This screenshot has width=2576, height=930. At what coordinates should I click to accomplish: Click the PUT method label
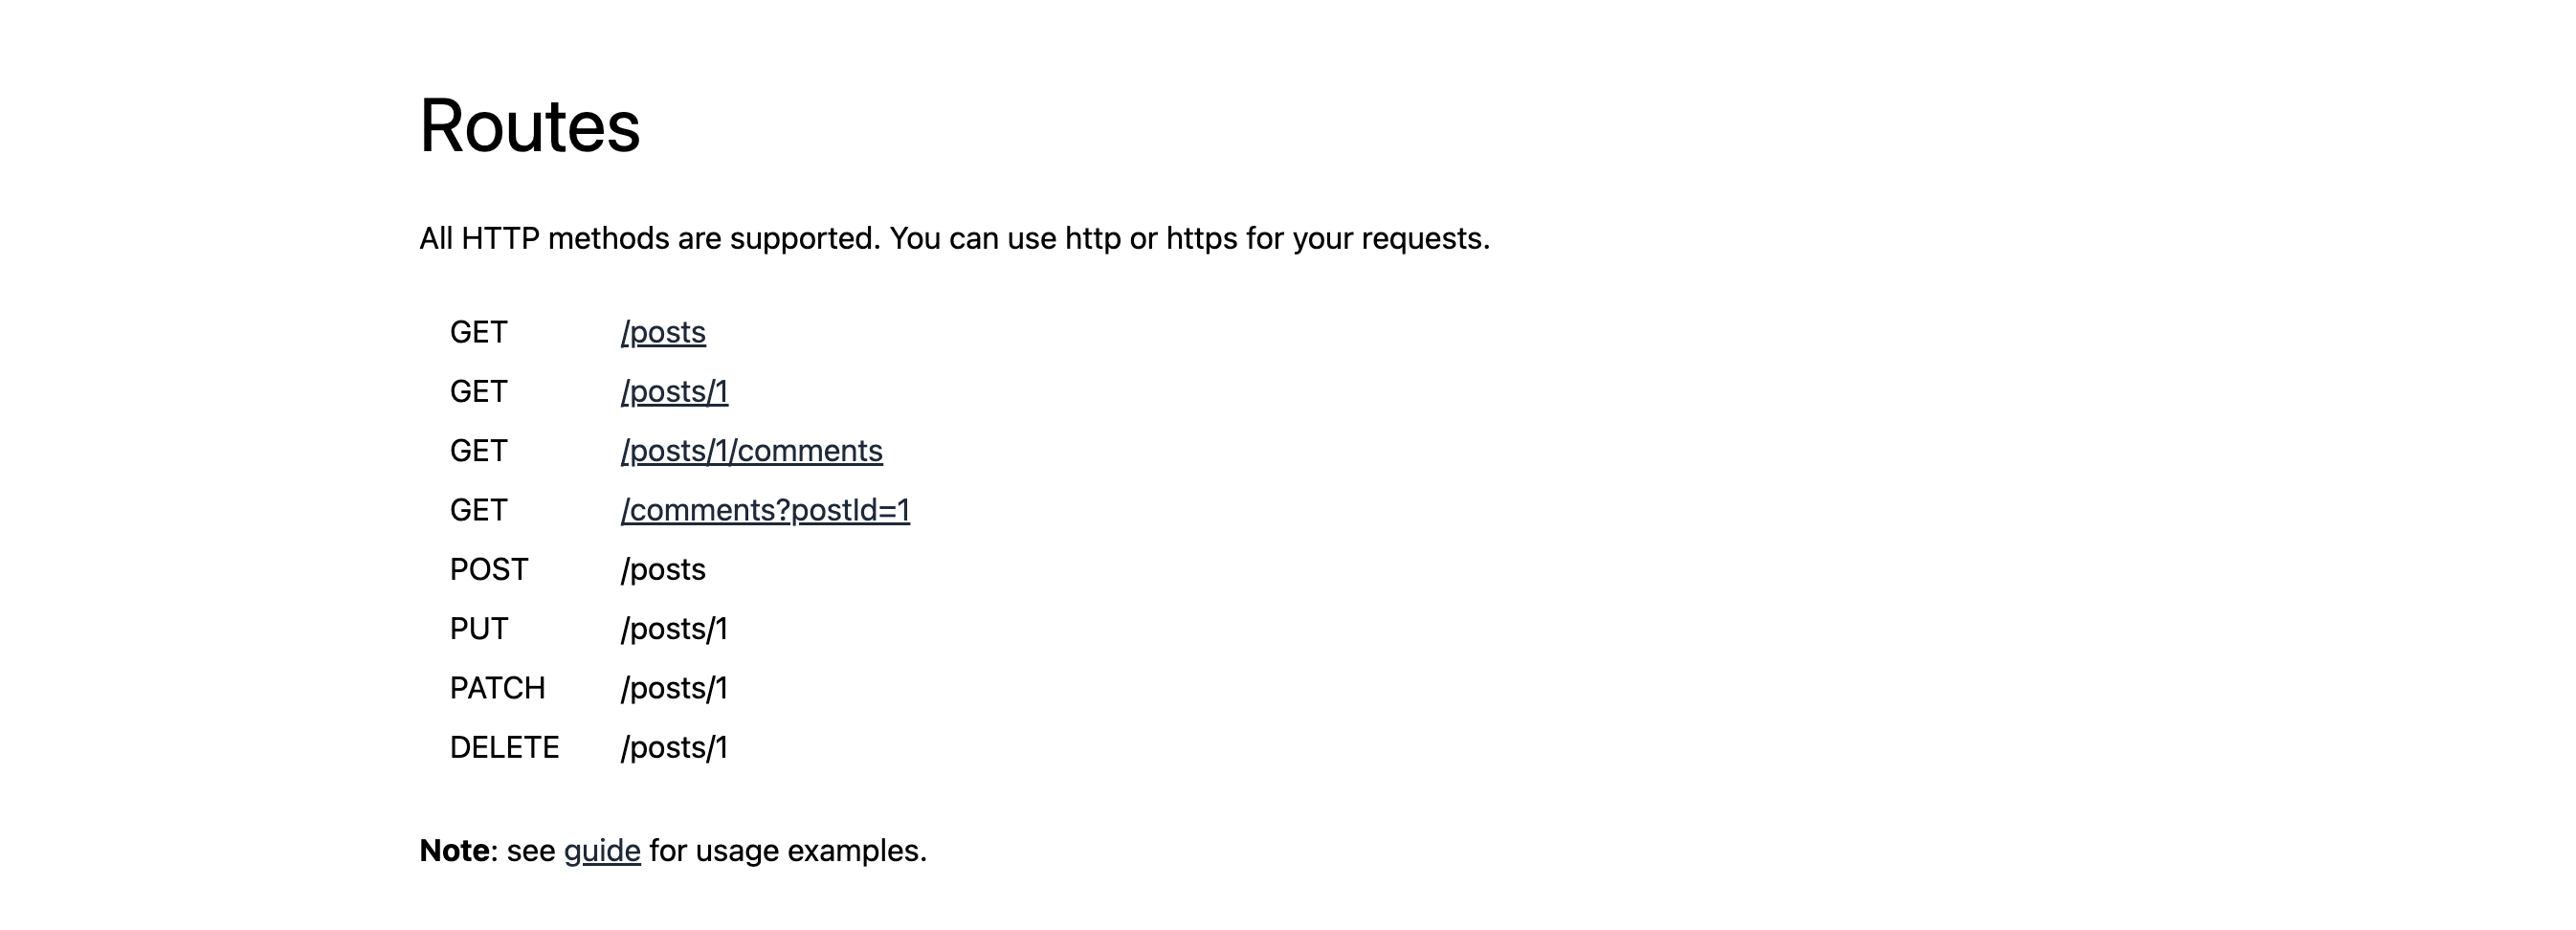pos(479,629)
